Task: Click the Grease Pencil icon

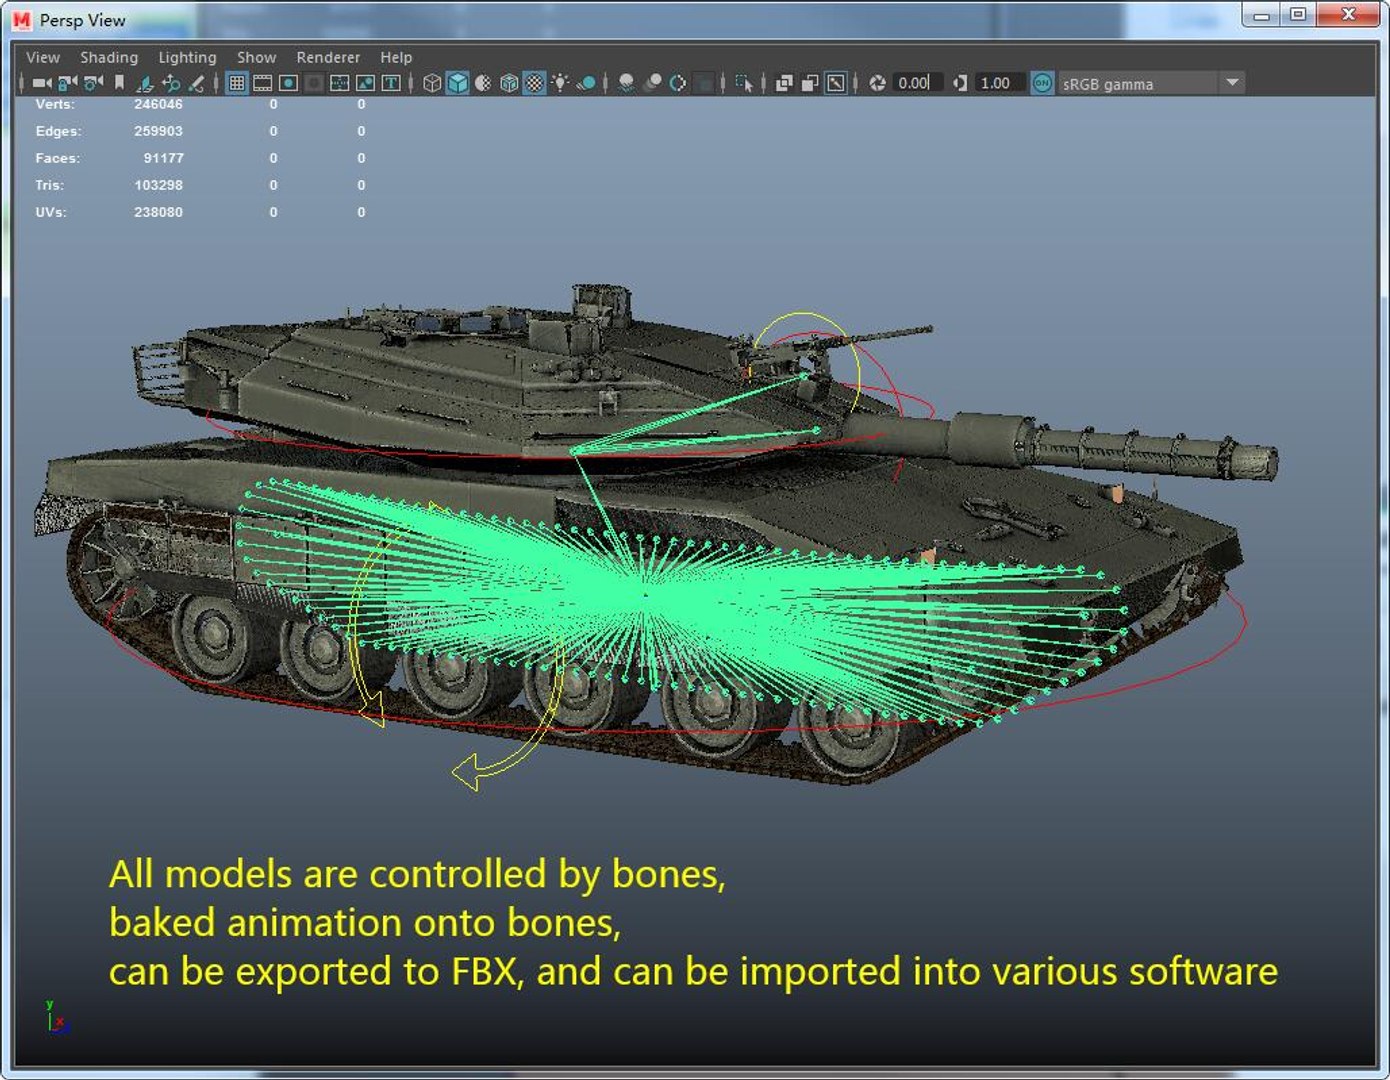Action: tap(197, 83)
